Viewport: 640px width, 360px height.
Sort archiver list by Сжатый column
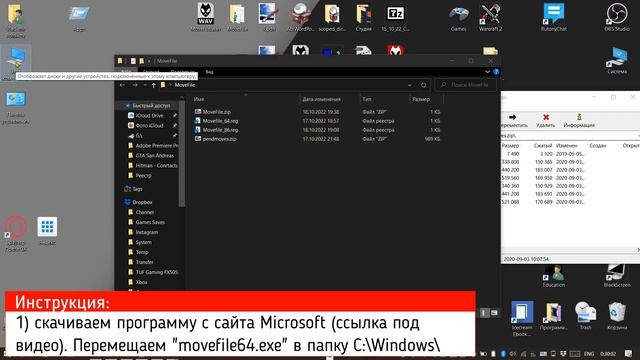543,145
